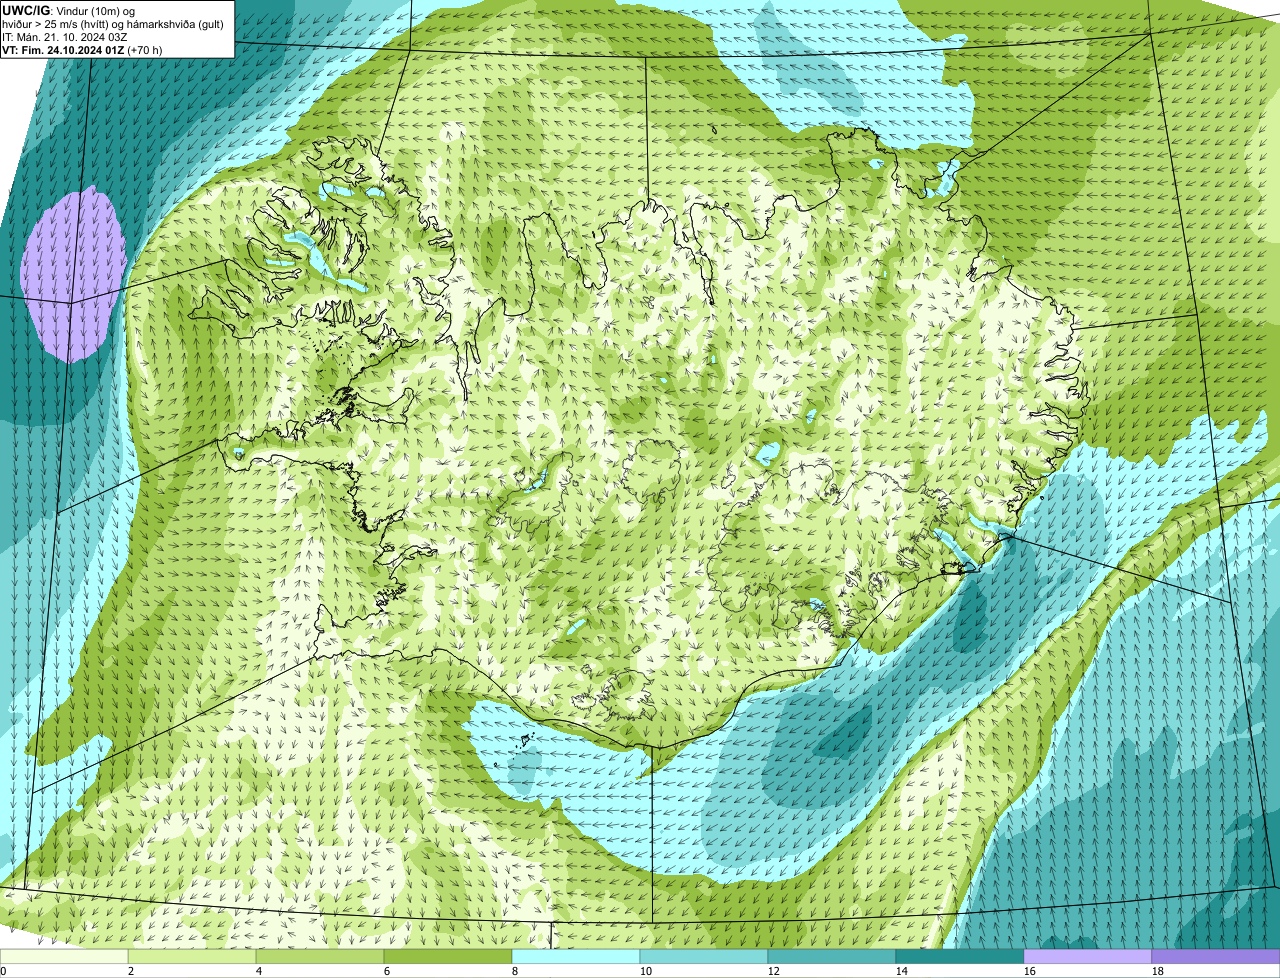Click the legend scale label '2'
Image resolution: width=1280 pixels, height=978 pixels.
click(x=130, y=971)
